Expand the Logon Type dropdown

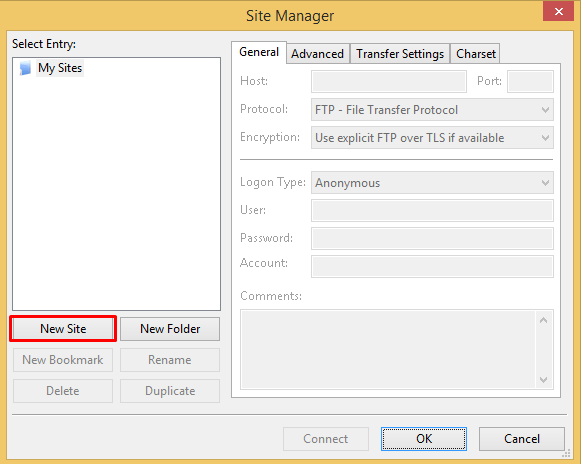432,183
